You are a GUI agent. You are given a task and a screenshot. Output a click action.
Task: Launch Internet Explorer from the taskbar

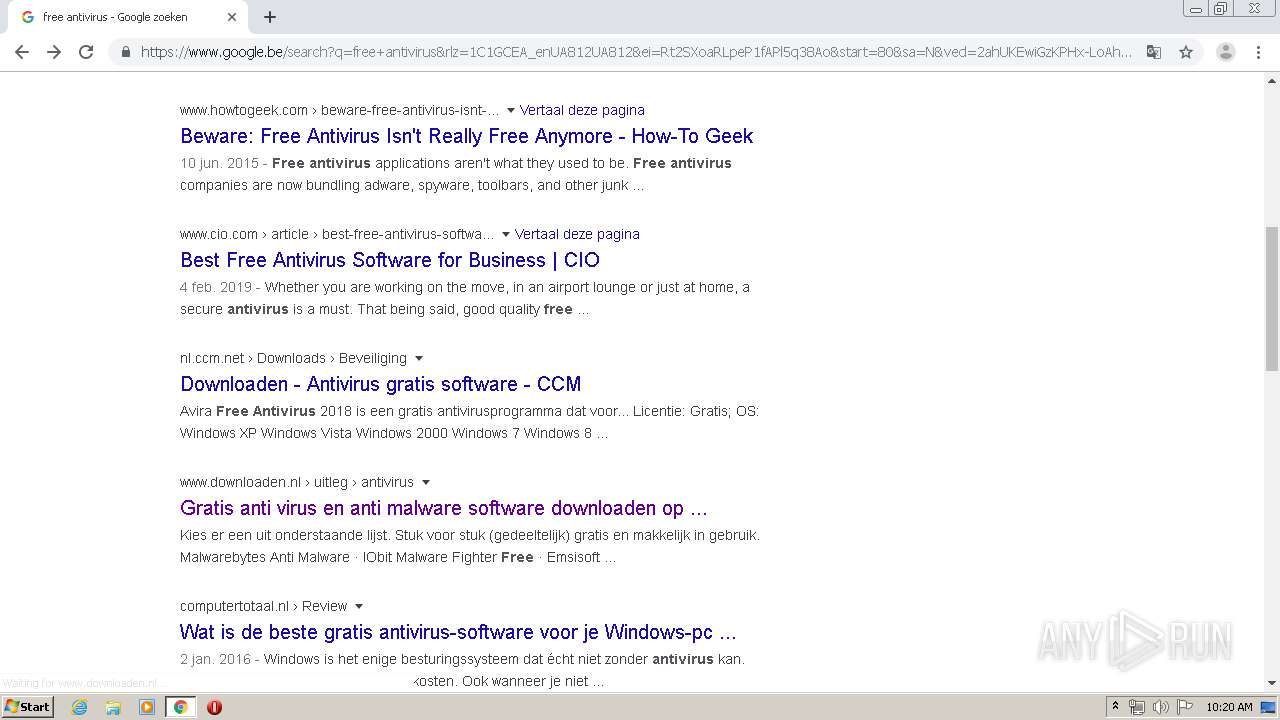(x=80, y=707)
